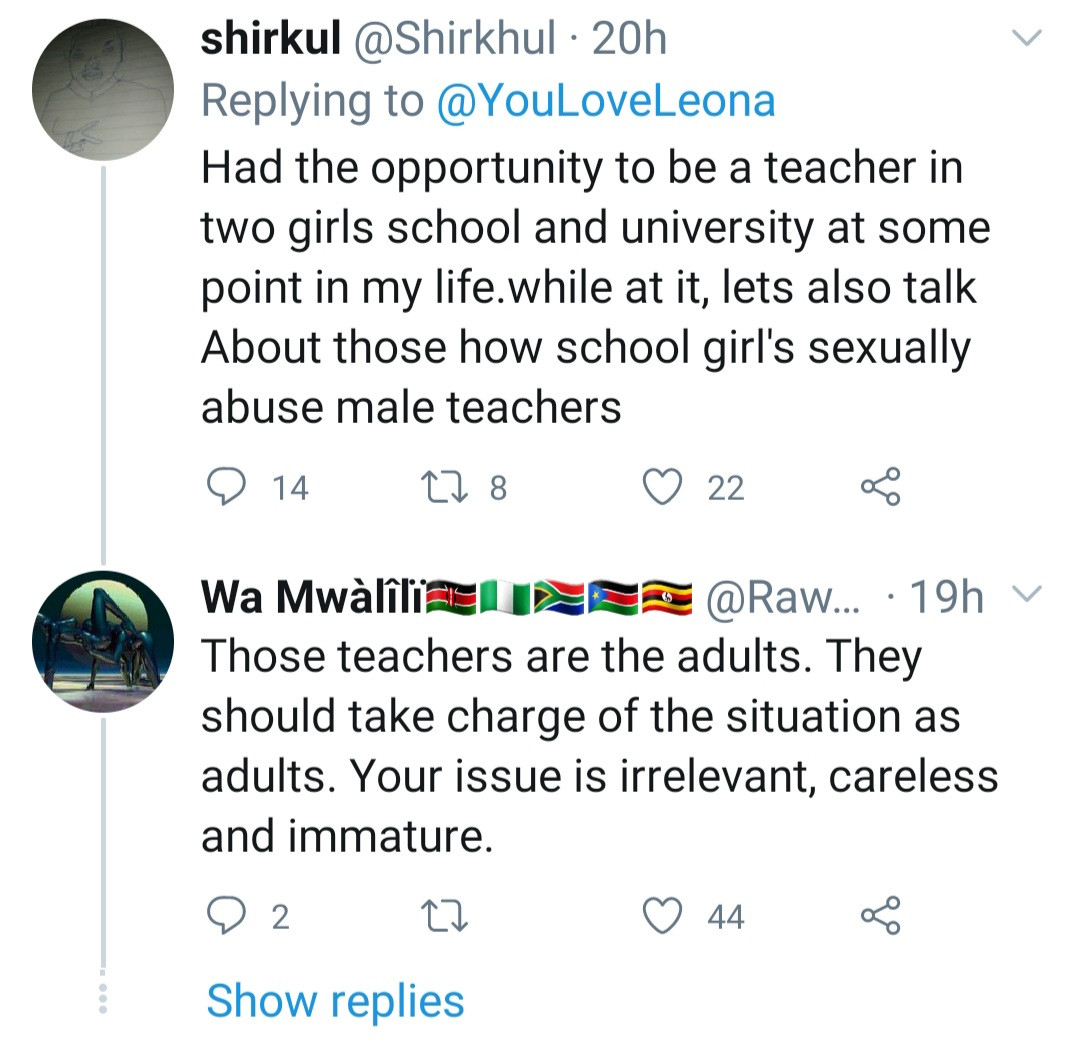Open shirkul's profile picture
This screenshot has width=1080, height=1052.
104,90
